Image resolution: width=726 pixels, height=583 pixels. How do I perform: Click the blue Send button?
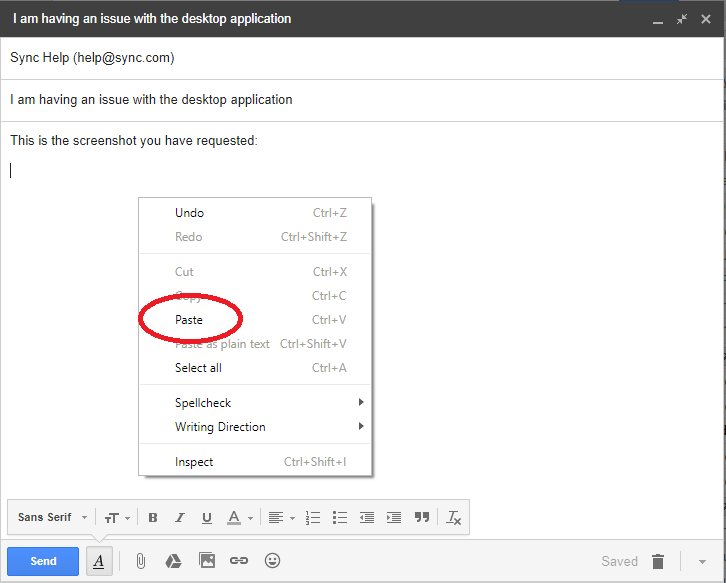point(43,561)
